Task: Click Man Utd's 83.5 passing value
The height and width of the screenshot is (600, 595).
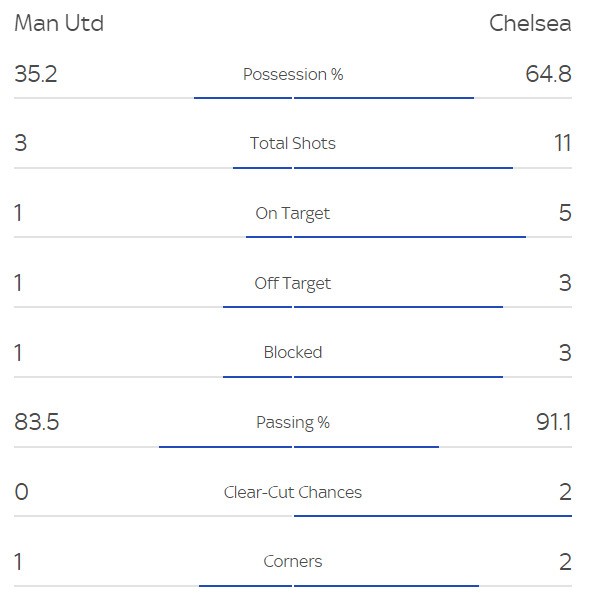Action: coord(37,422)
